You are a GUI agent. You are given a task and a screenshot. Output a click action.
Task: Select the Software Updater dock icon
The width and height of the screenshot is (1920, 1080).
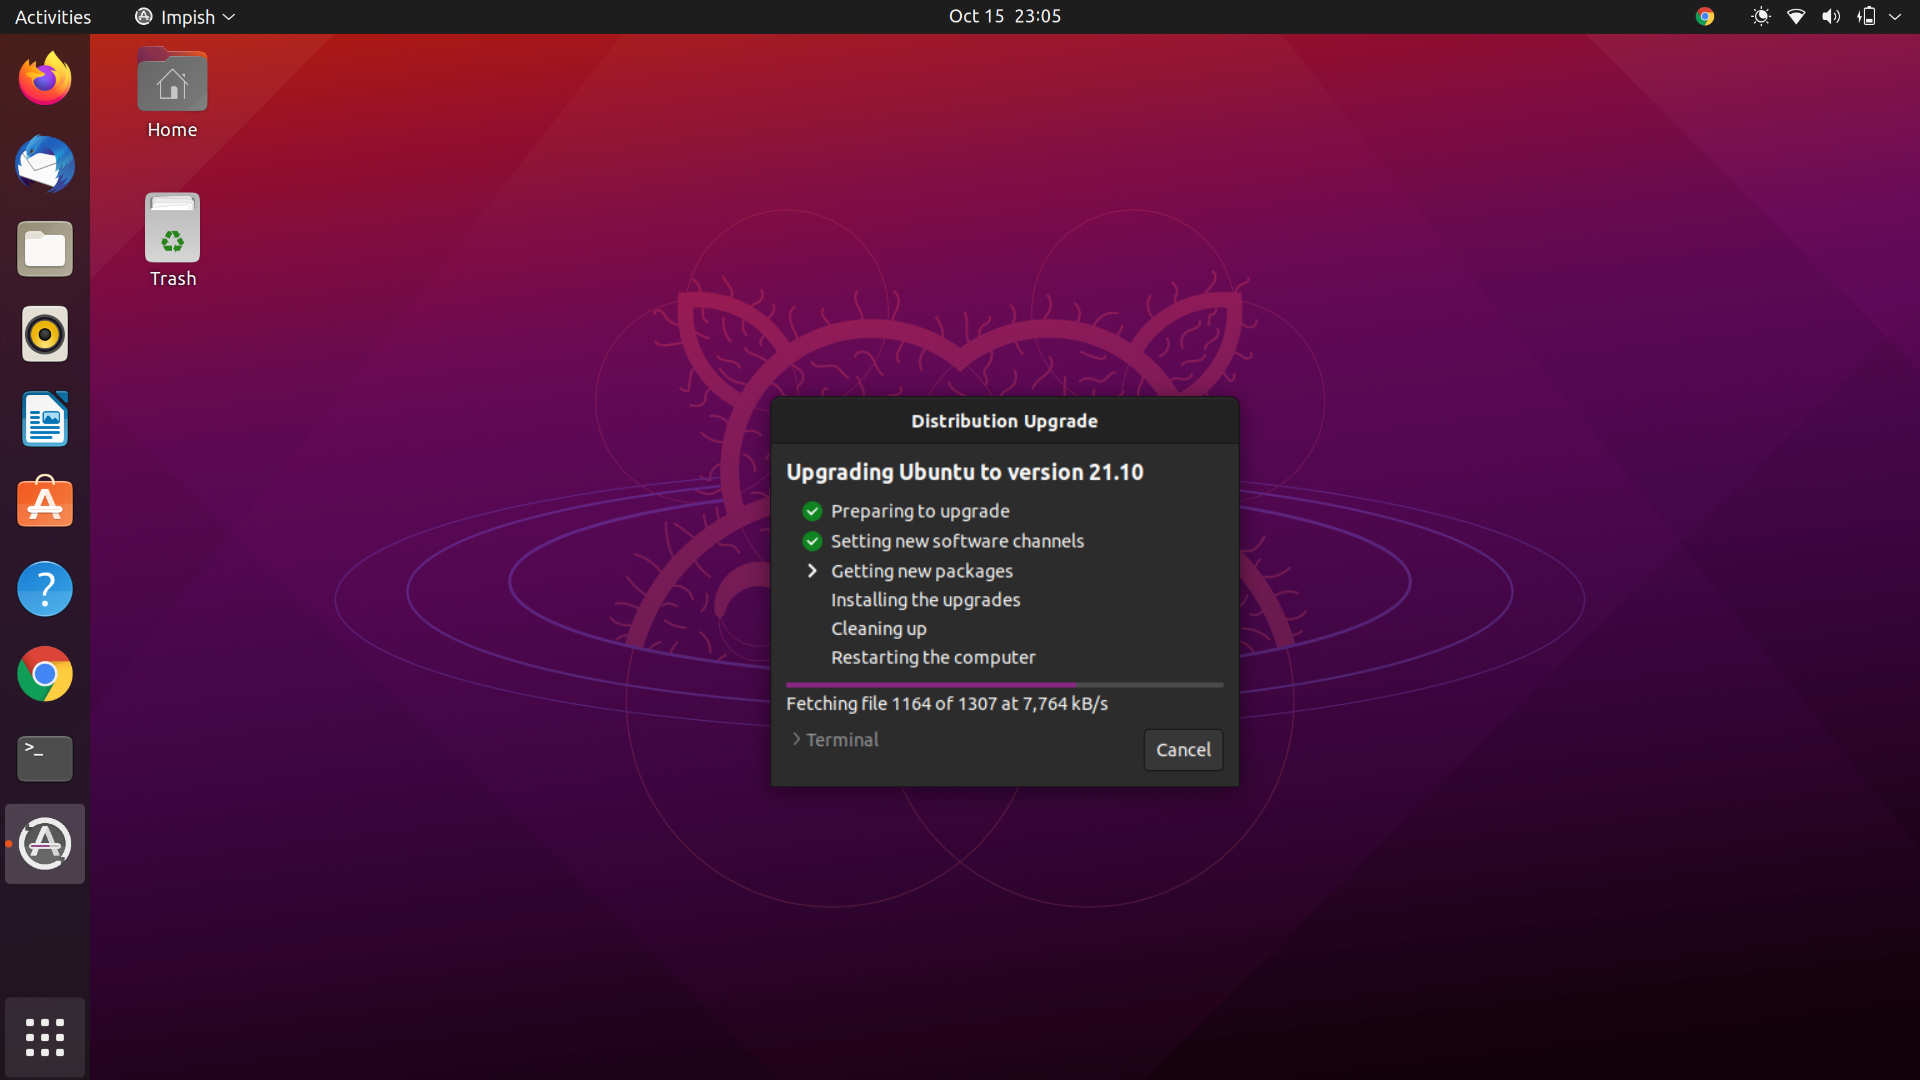click(45, 844)
